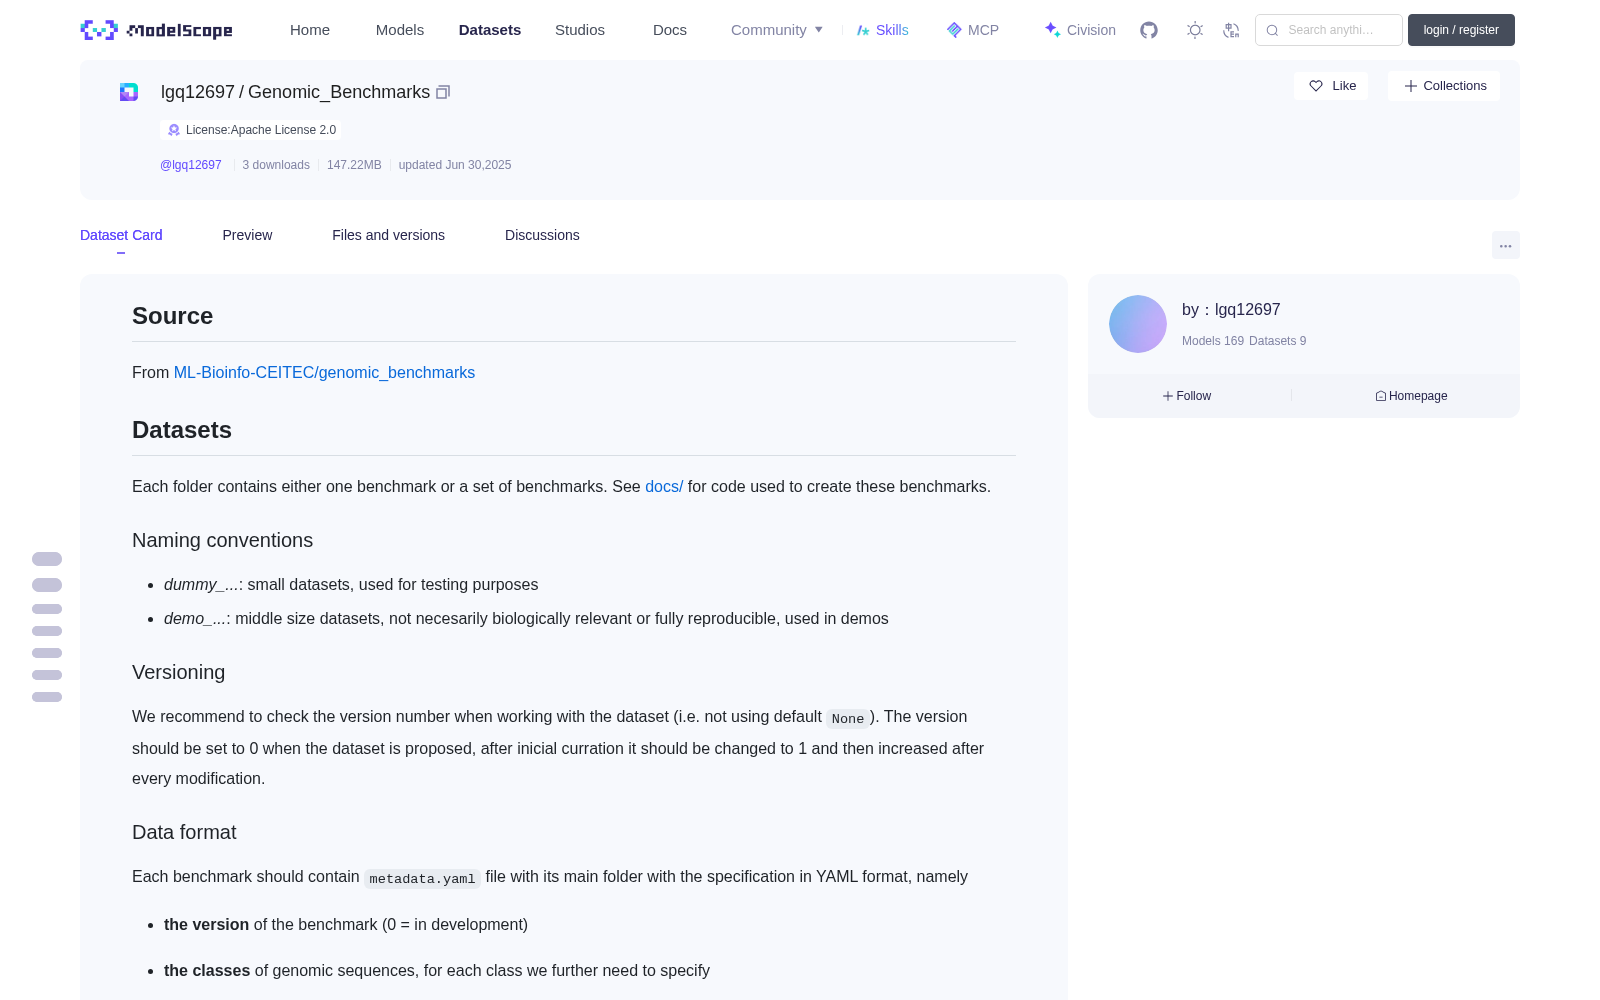Toggle the light/dark theme sun icon
This screenshot has width=1600, height=1000.
1195,30
